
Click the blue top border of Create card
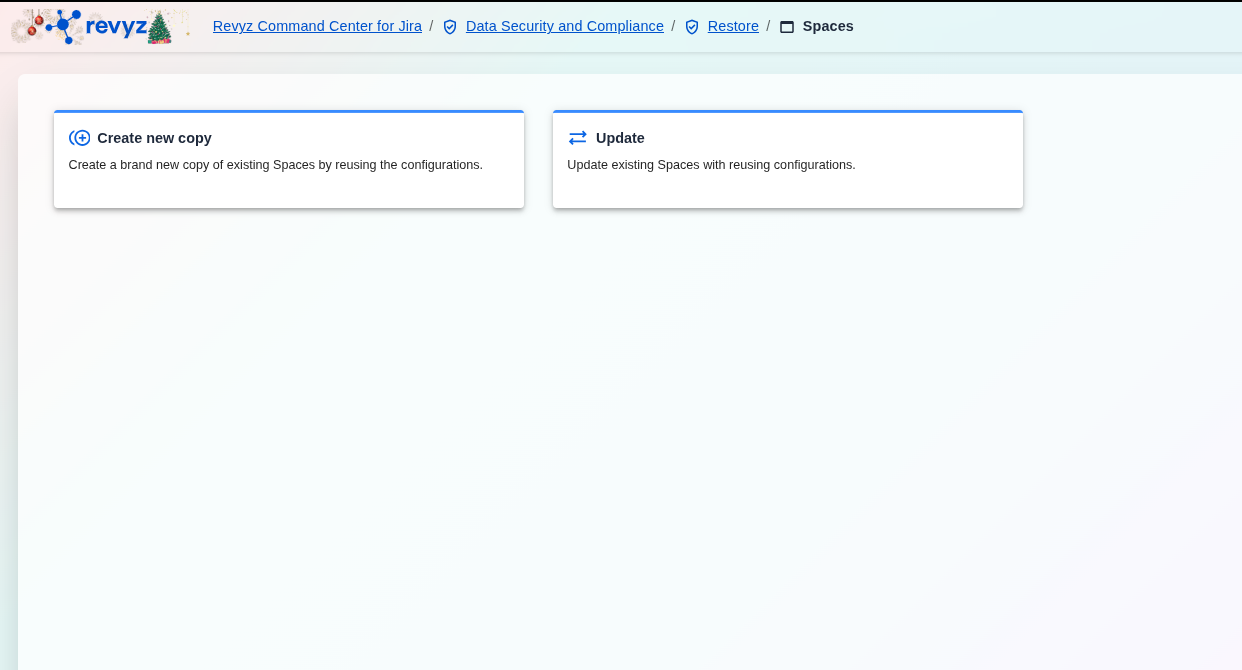[288, 112]
